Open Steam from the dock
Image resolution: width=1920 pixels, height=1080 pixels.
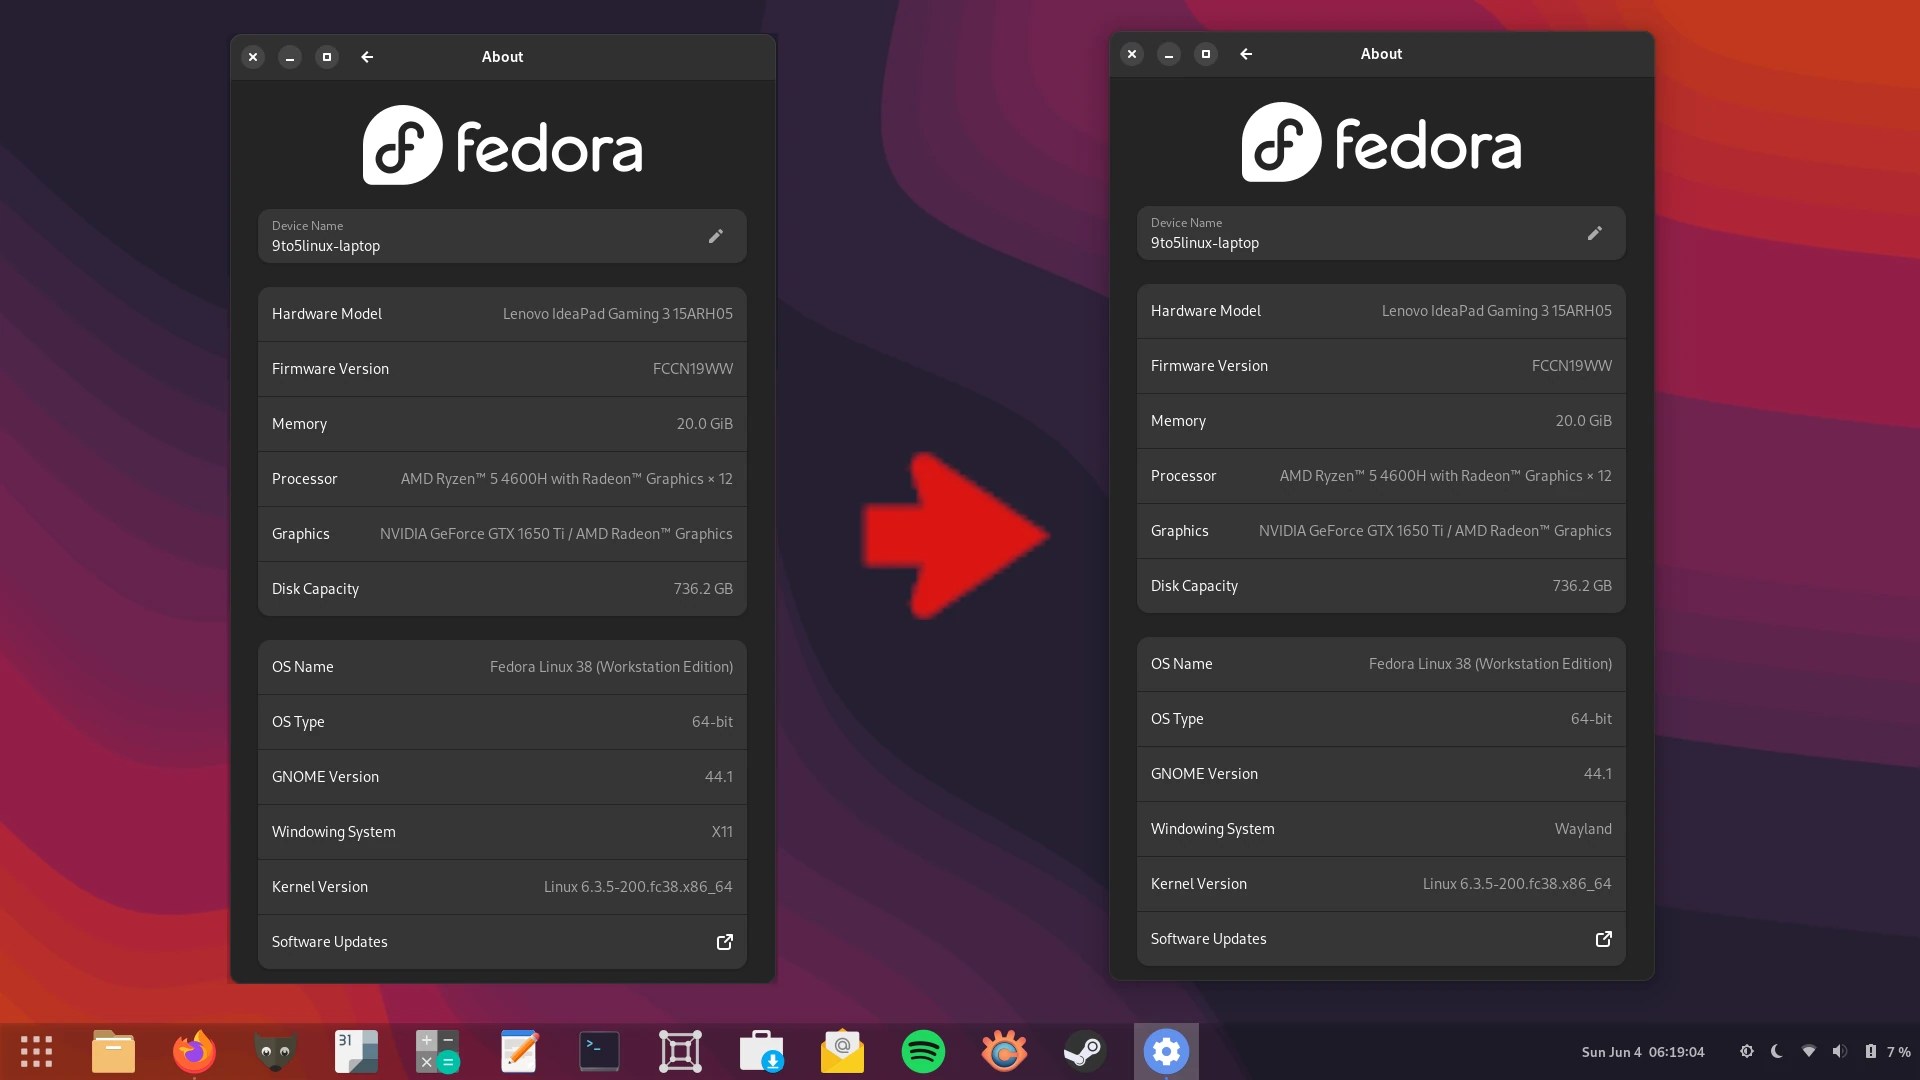pos(1084,1051)
